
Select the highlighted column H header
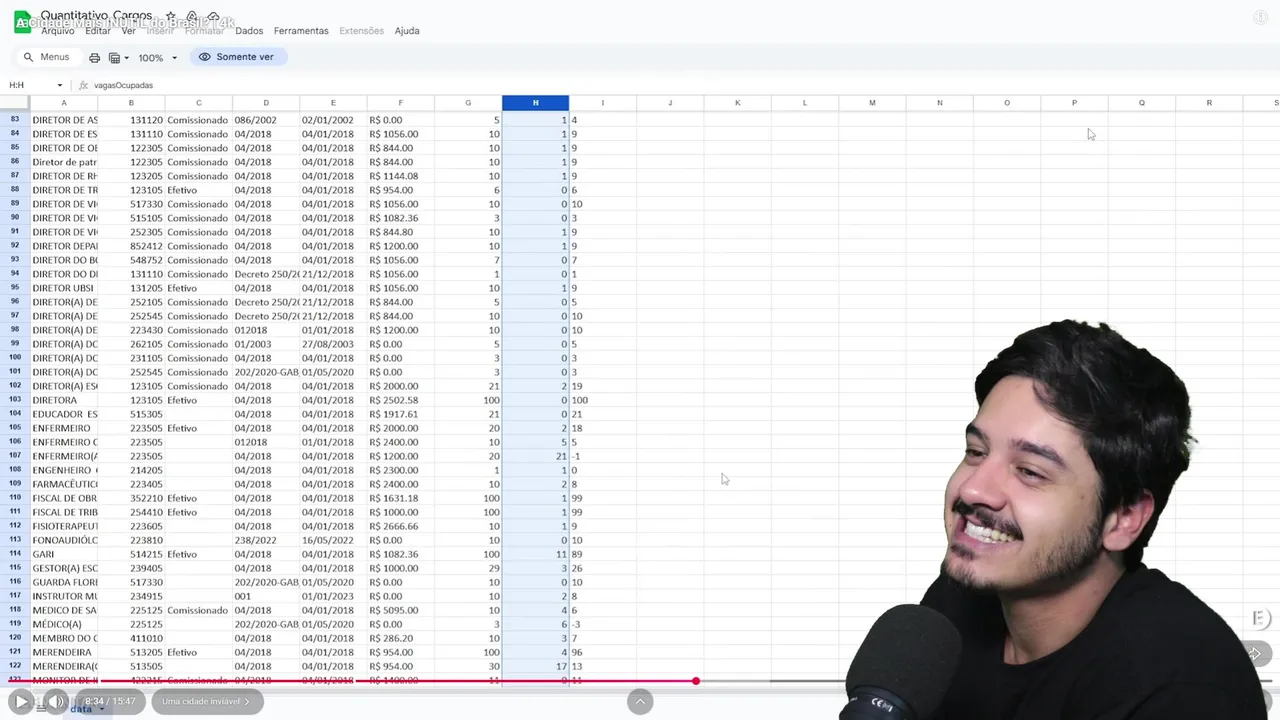(x=535, y=103)
